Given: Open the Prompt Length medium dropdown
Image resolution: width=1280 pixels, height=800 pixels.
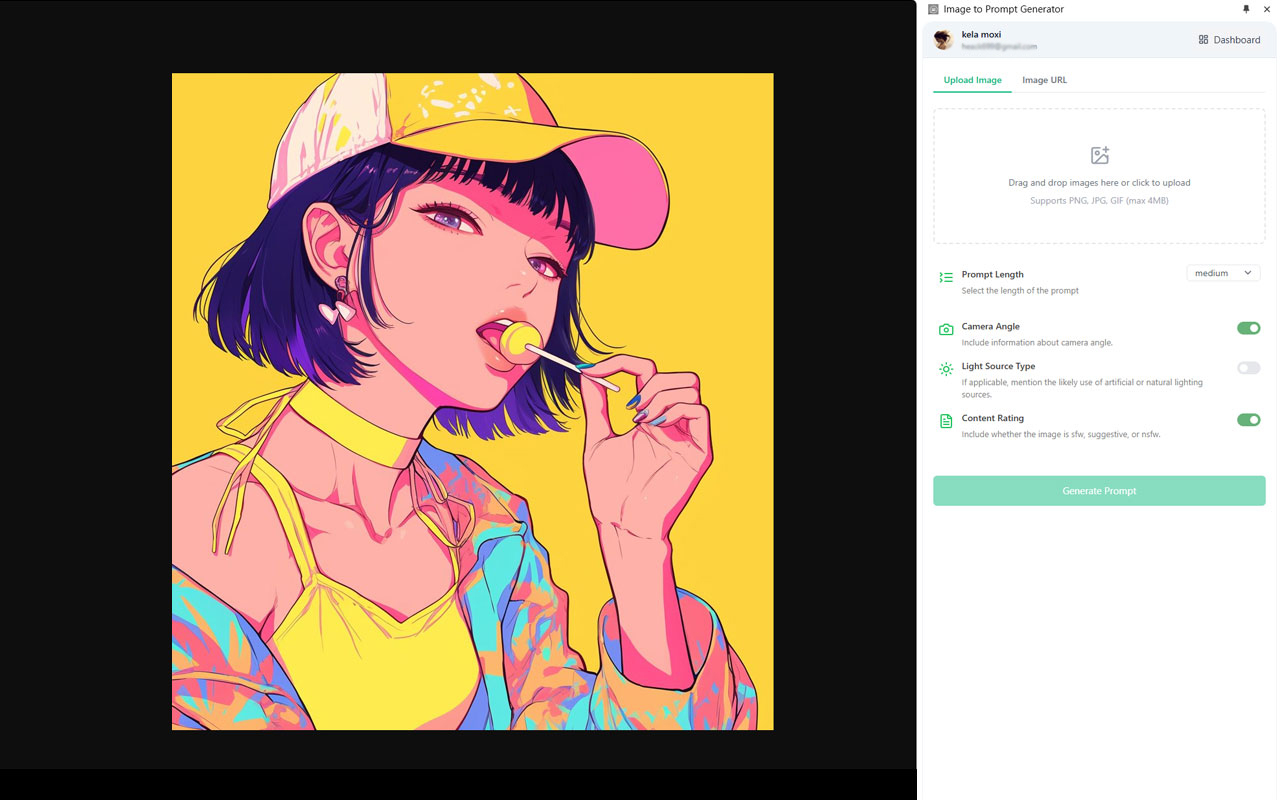Looking at the screenshot, I should [1223, 273].
